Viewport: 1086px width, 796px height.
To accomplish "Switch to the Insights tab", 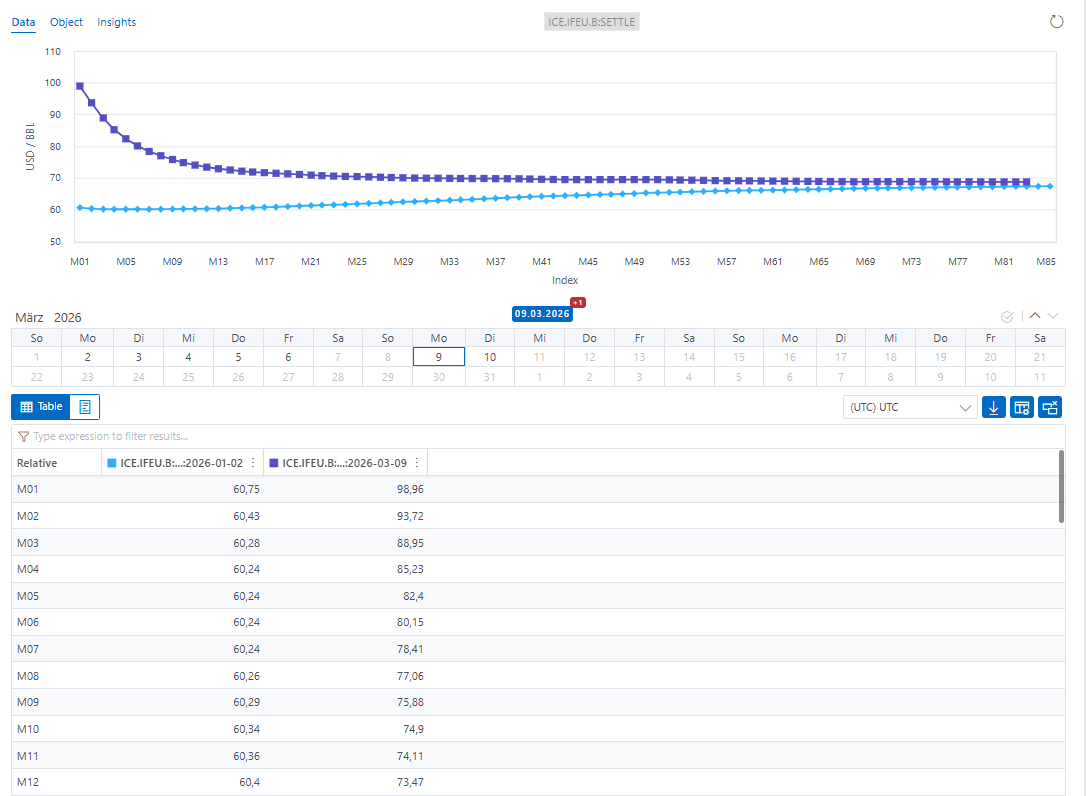I will [117, 22].
